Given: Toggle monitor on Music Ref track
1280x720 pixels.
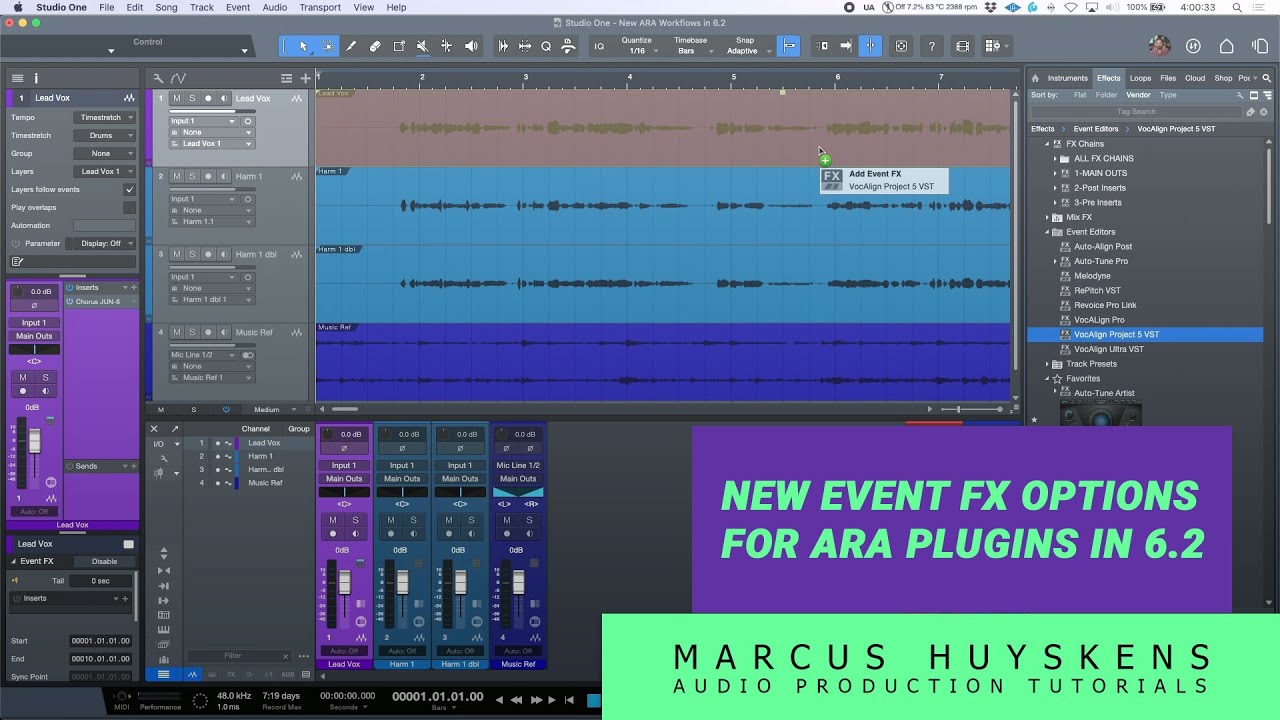Looking at the screenshot, I should click(223, 332).
